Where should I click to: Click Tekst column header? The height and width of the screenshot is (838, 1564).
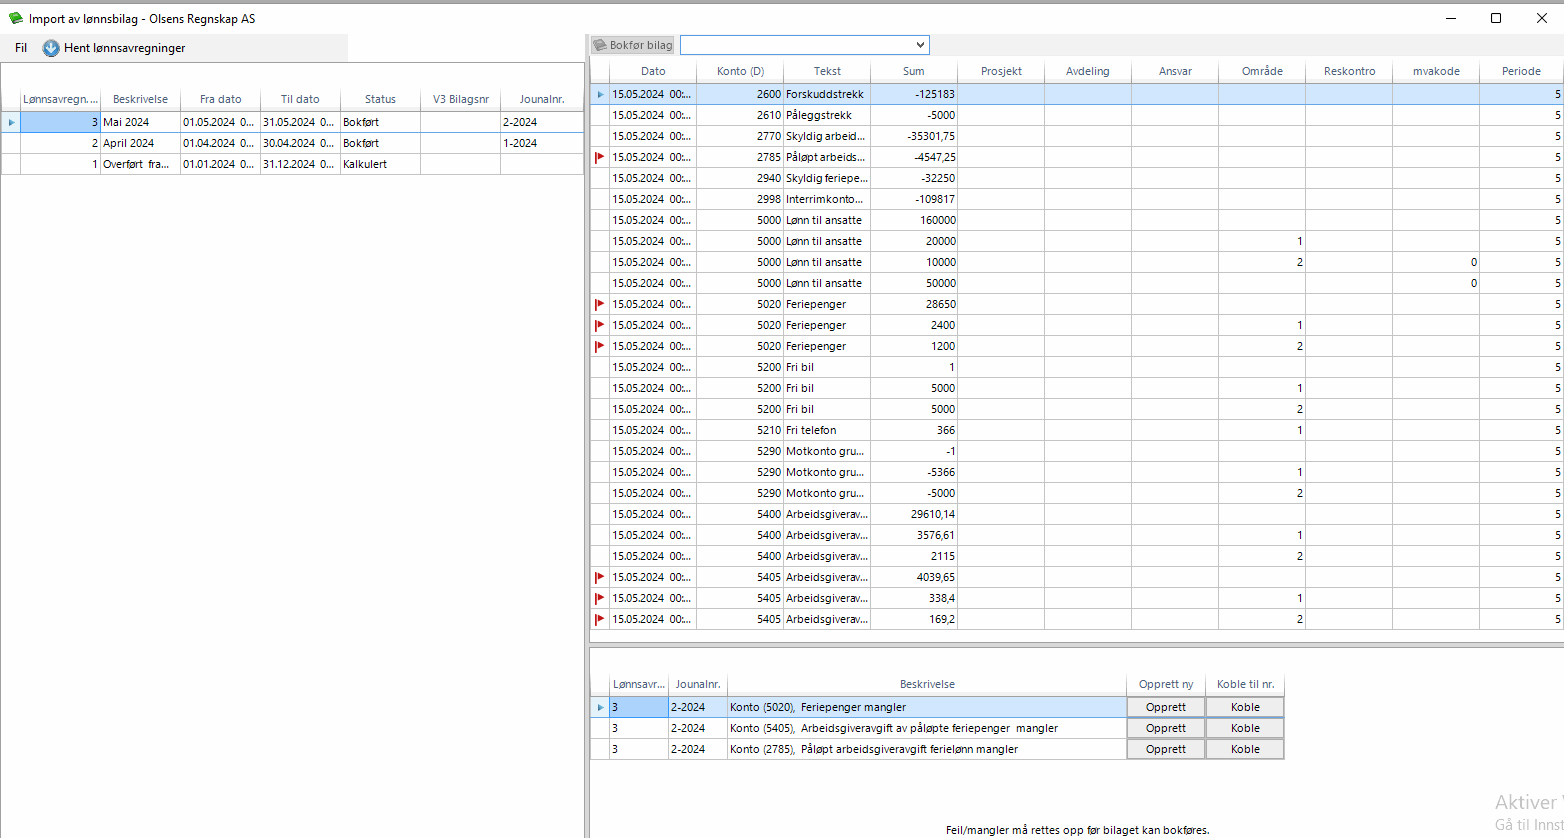tap(827, 71)
